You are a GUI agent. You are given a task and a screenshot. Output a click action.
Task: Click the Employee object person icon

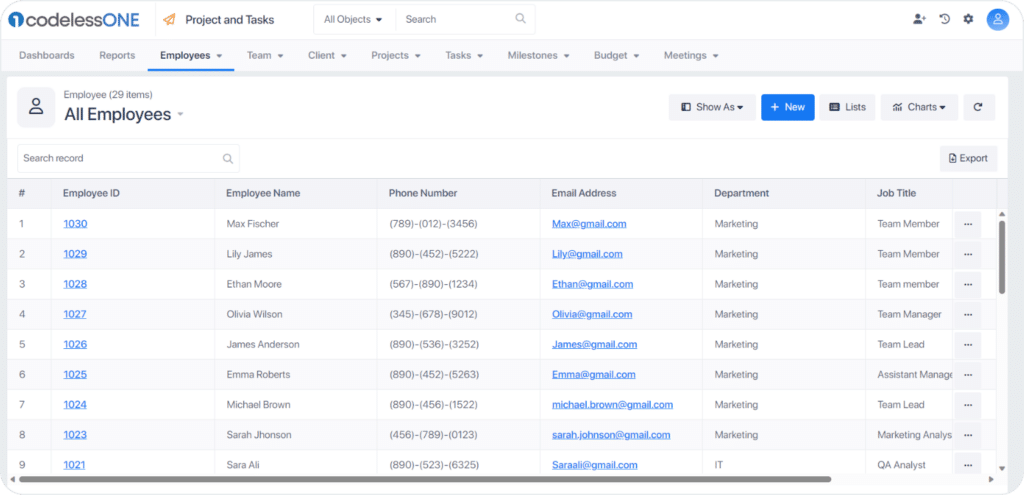click(36, 107)
